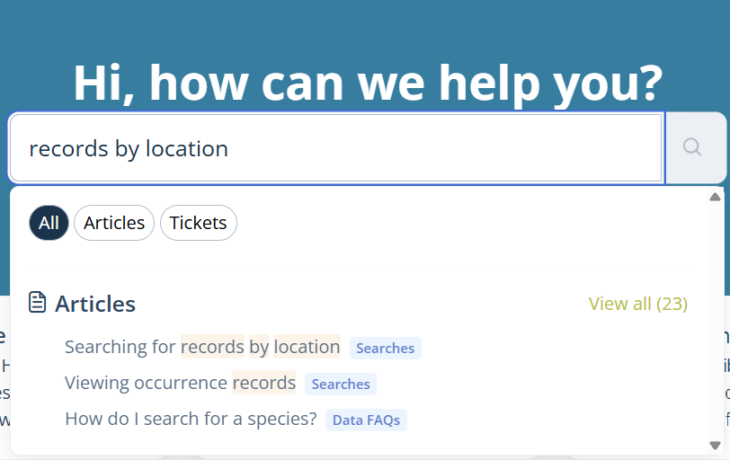This screenshot has width=730, height=460.
Task: Click the magnifier search icon button
Action: pos(695,148)
